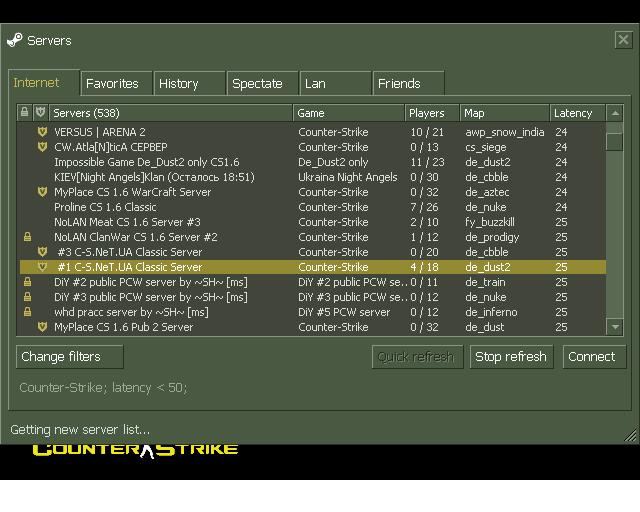Select DiY #3 public PCW server name
Image resolution: width=640 pixels, height=512 pixels.
[x=151, y=297]
